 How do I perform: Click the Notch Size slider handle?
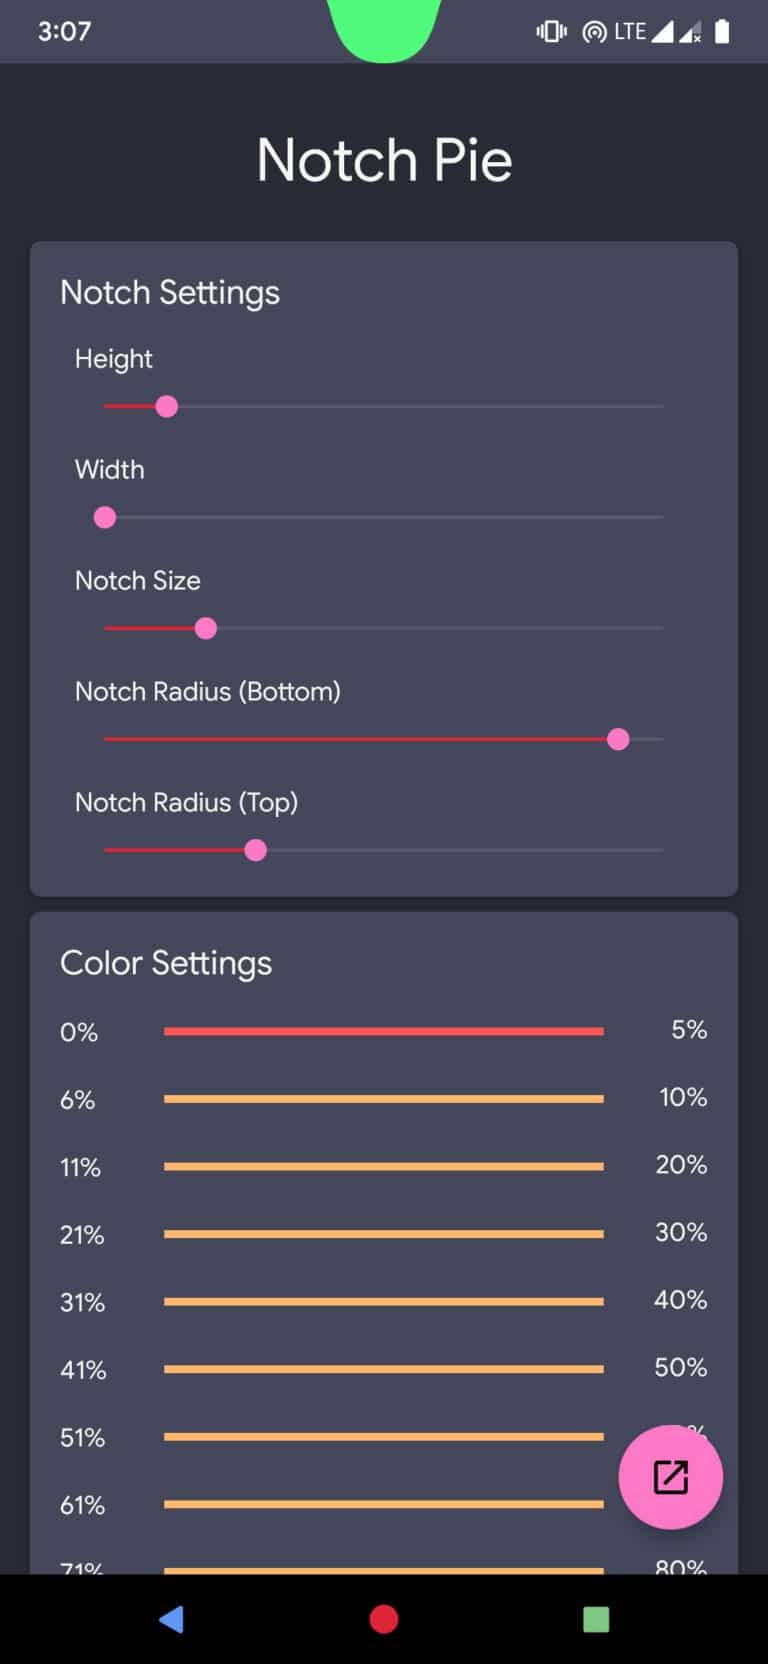point(206,628)
